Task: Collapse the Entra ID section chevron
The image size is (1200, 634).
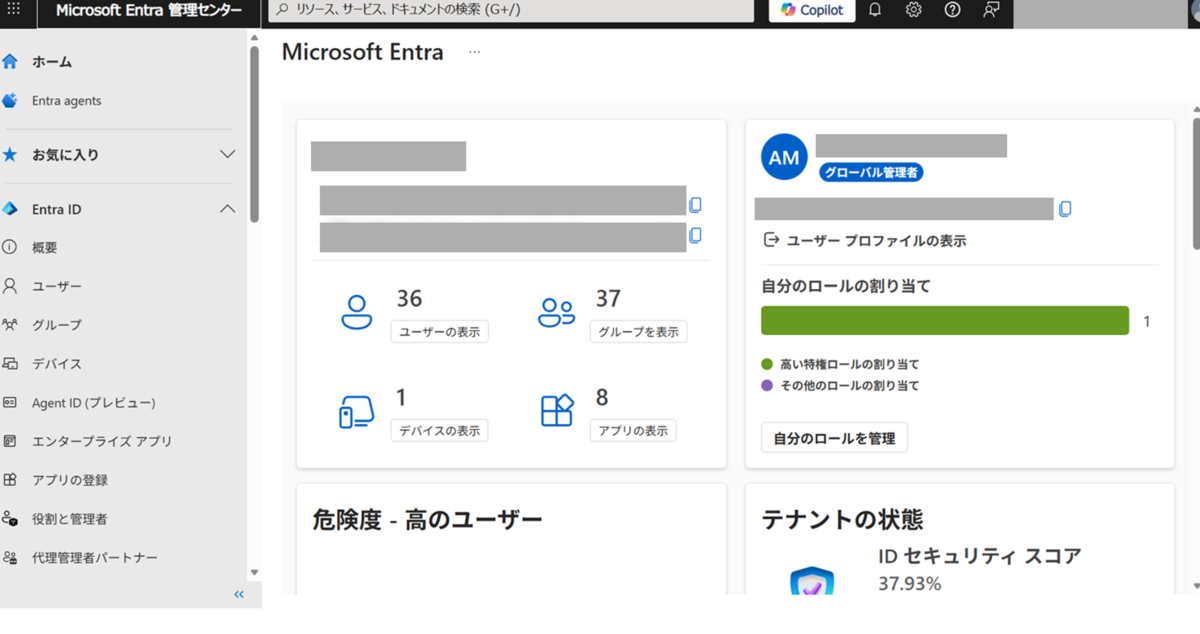Action: tap(227, 209)
